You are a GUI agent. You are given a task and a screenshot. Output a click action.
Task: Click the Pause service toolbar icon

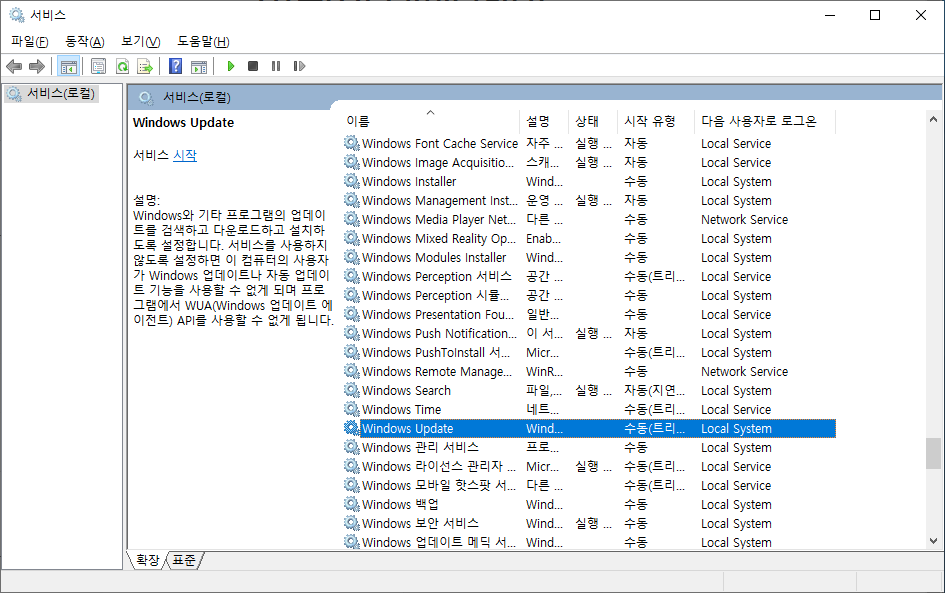(276, 66)
